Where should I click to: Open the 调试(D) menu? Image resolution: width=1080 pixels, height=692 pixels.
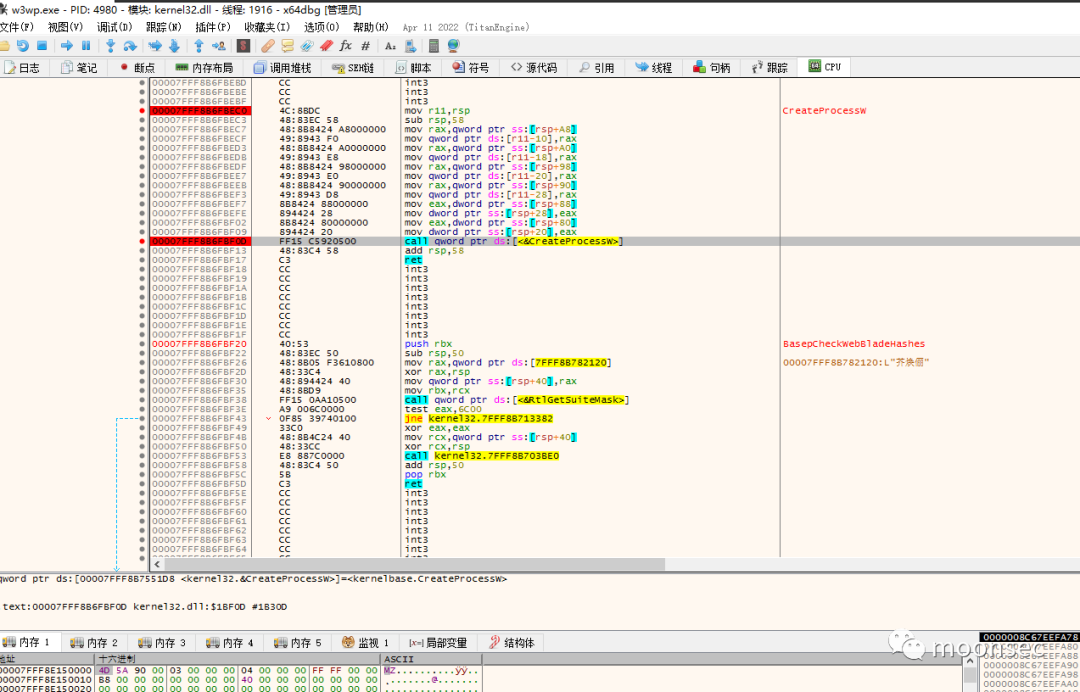click(x=114, y=28)
